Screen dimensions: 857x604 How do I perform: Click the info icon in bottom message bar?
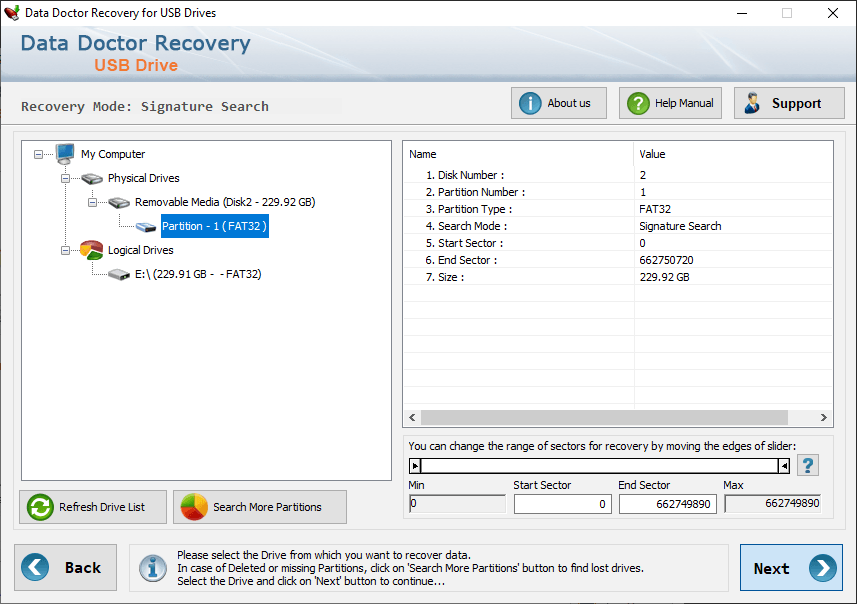tap(153, 568)
